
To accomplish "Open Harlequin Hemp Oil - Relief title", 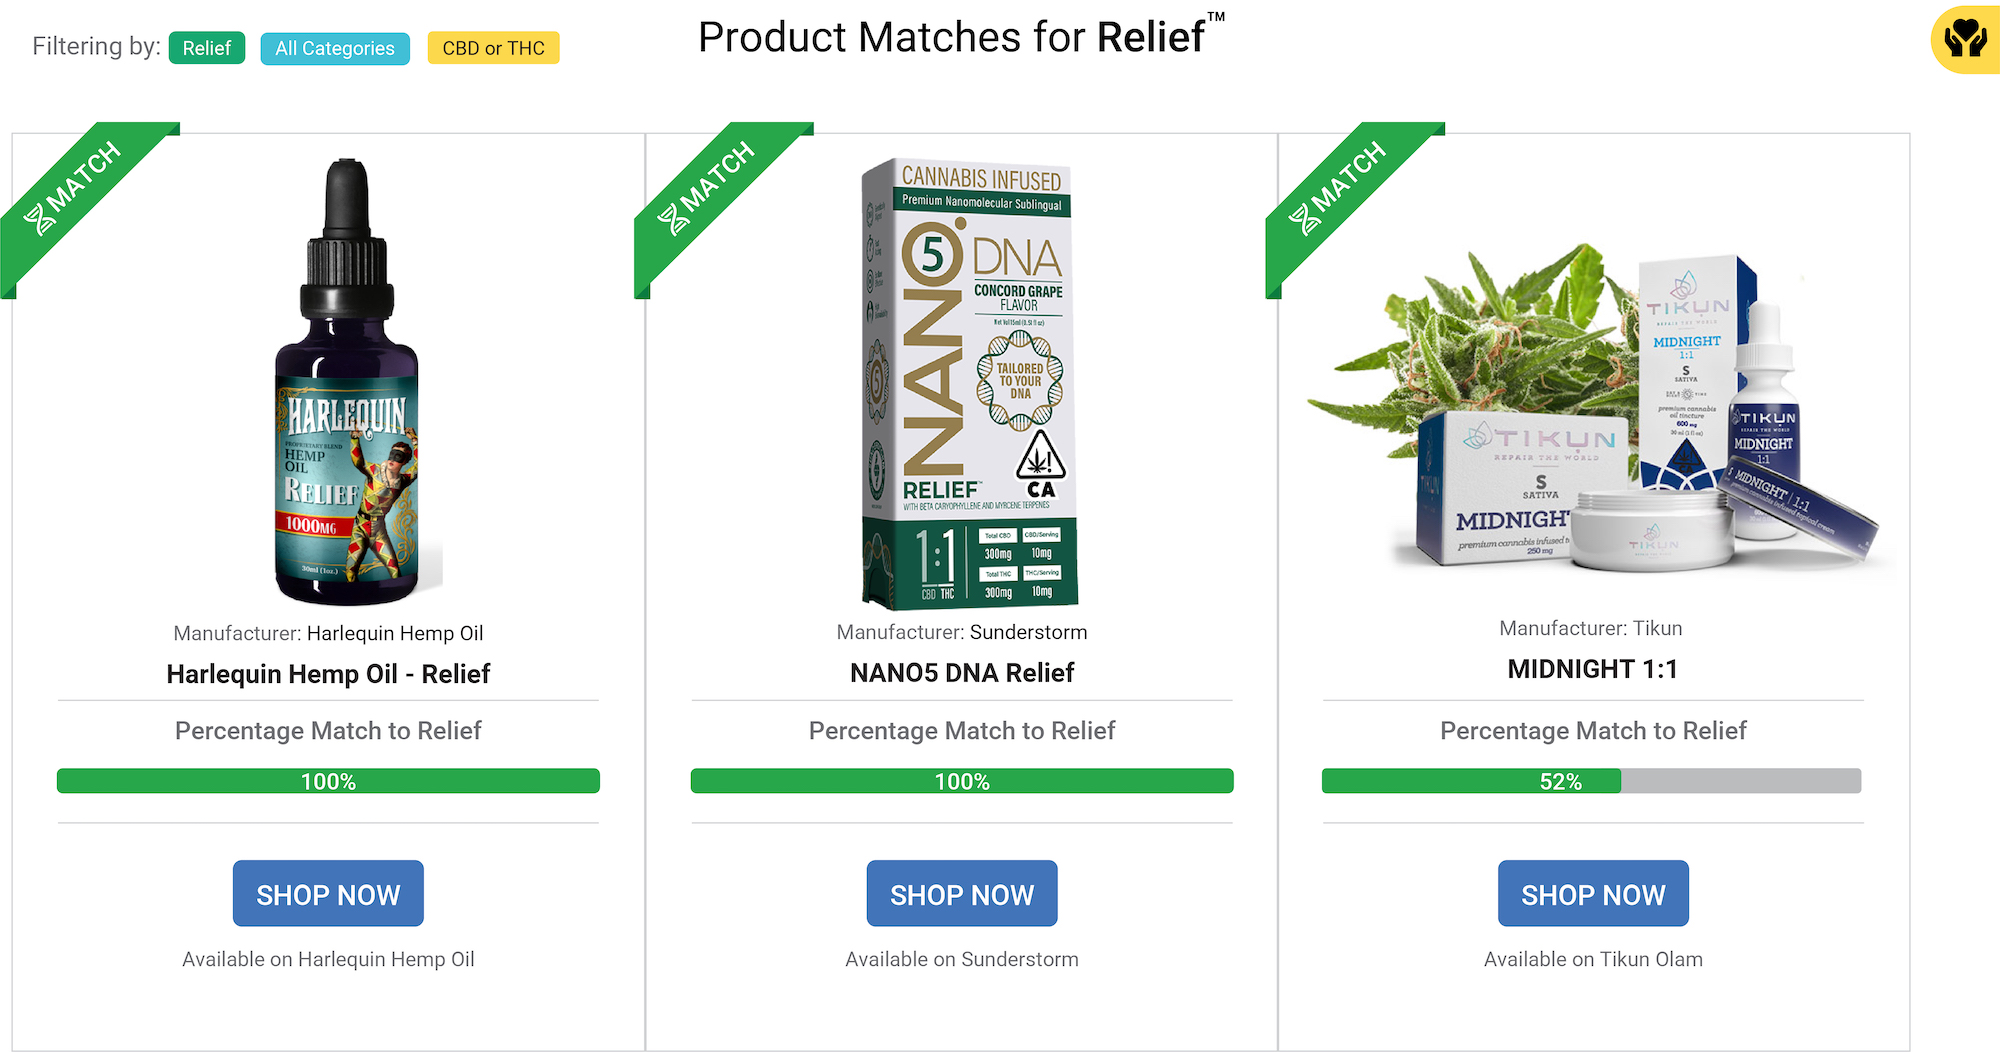I will [x=328, y=674].
